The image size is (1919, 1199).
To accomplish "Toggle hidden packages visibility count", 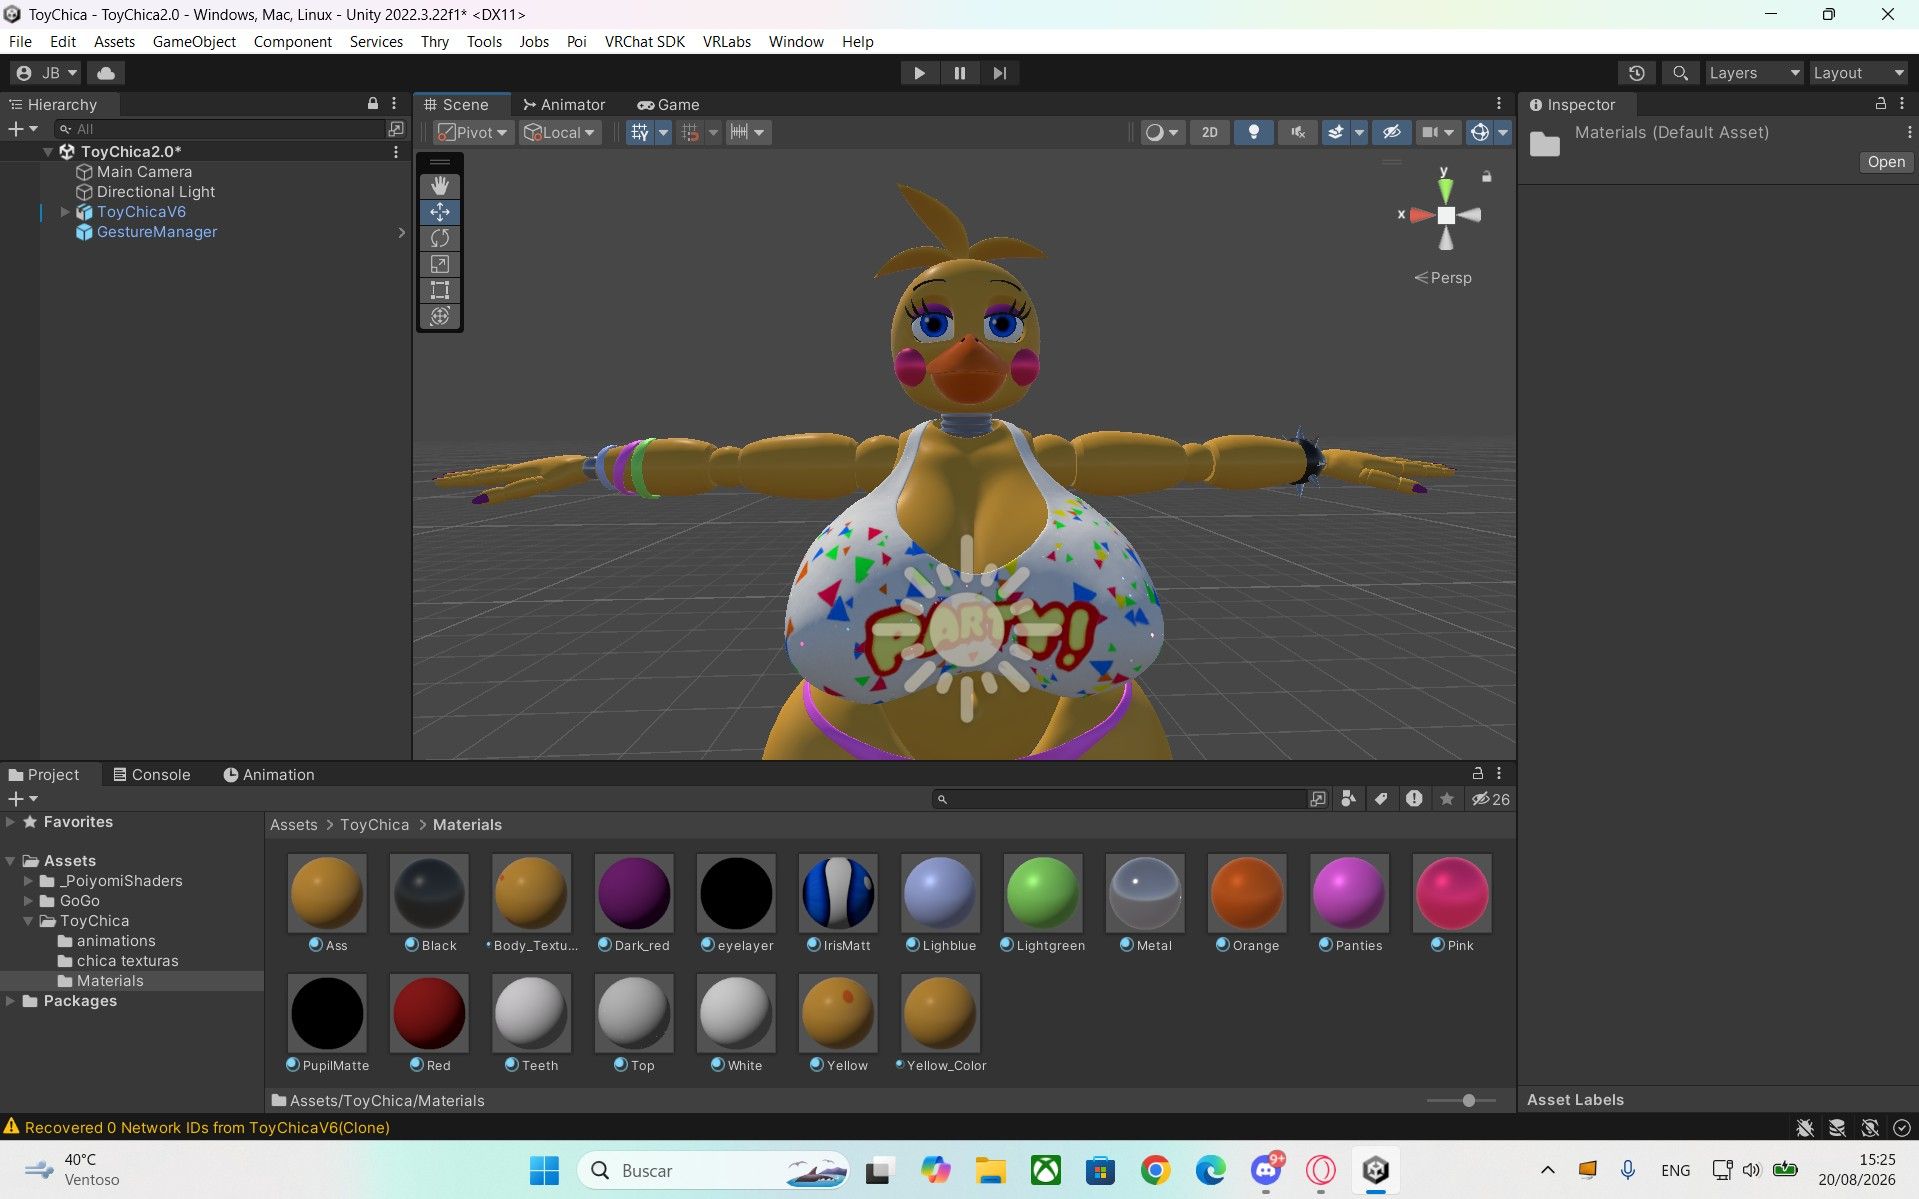I will [x=1490, y=799].
